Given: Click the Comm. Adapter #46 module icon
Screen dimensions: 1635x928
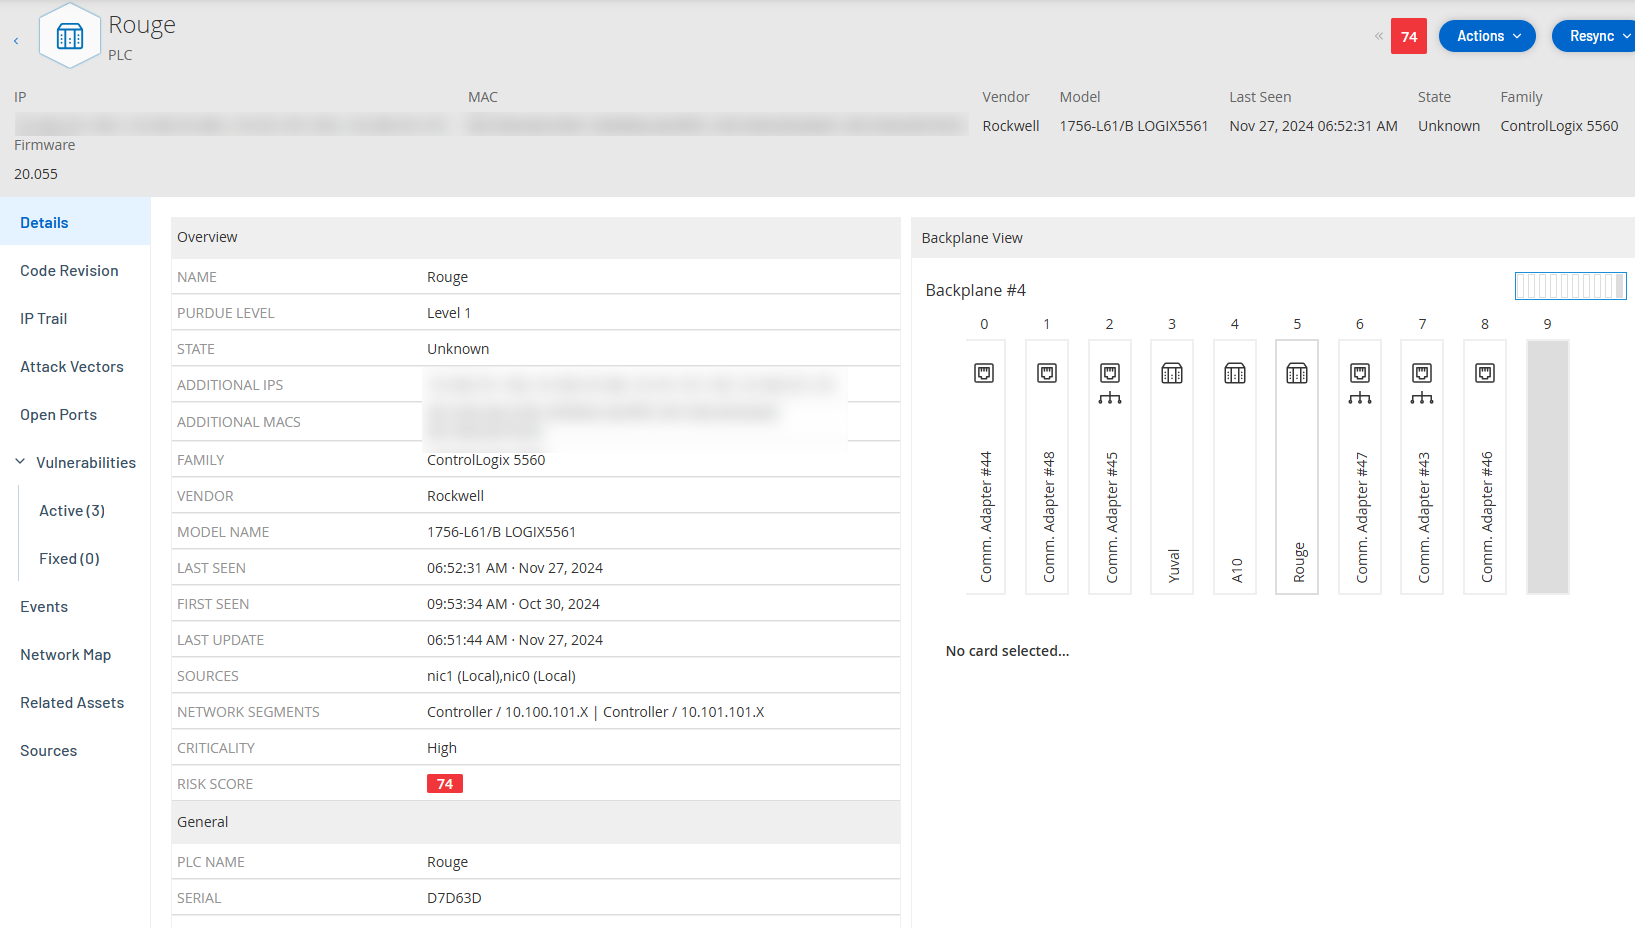Looking at the screenshot, I should tap(1485, 373).
